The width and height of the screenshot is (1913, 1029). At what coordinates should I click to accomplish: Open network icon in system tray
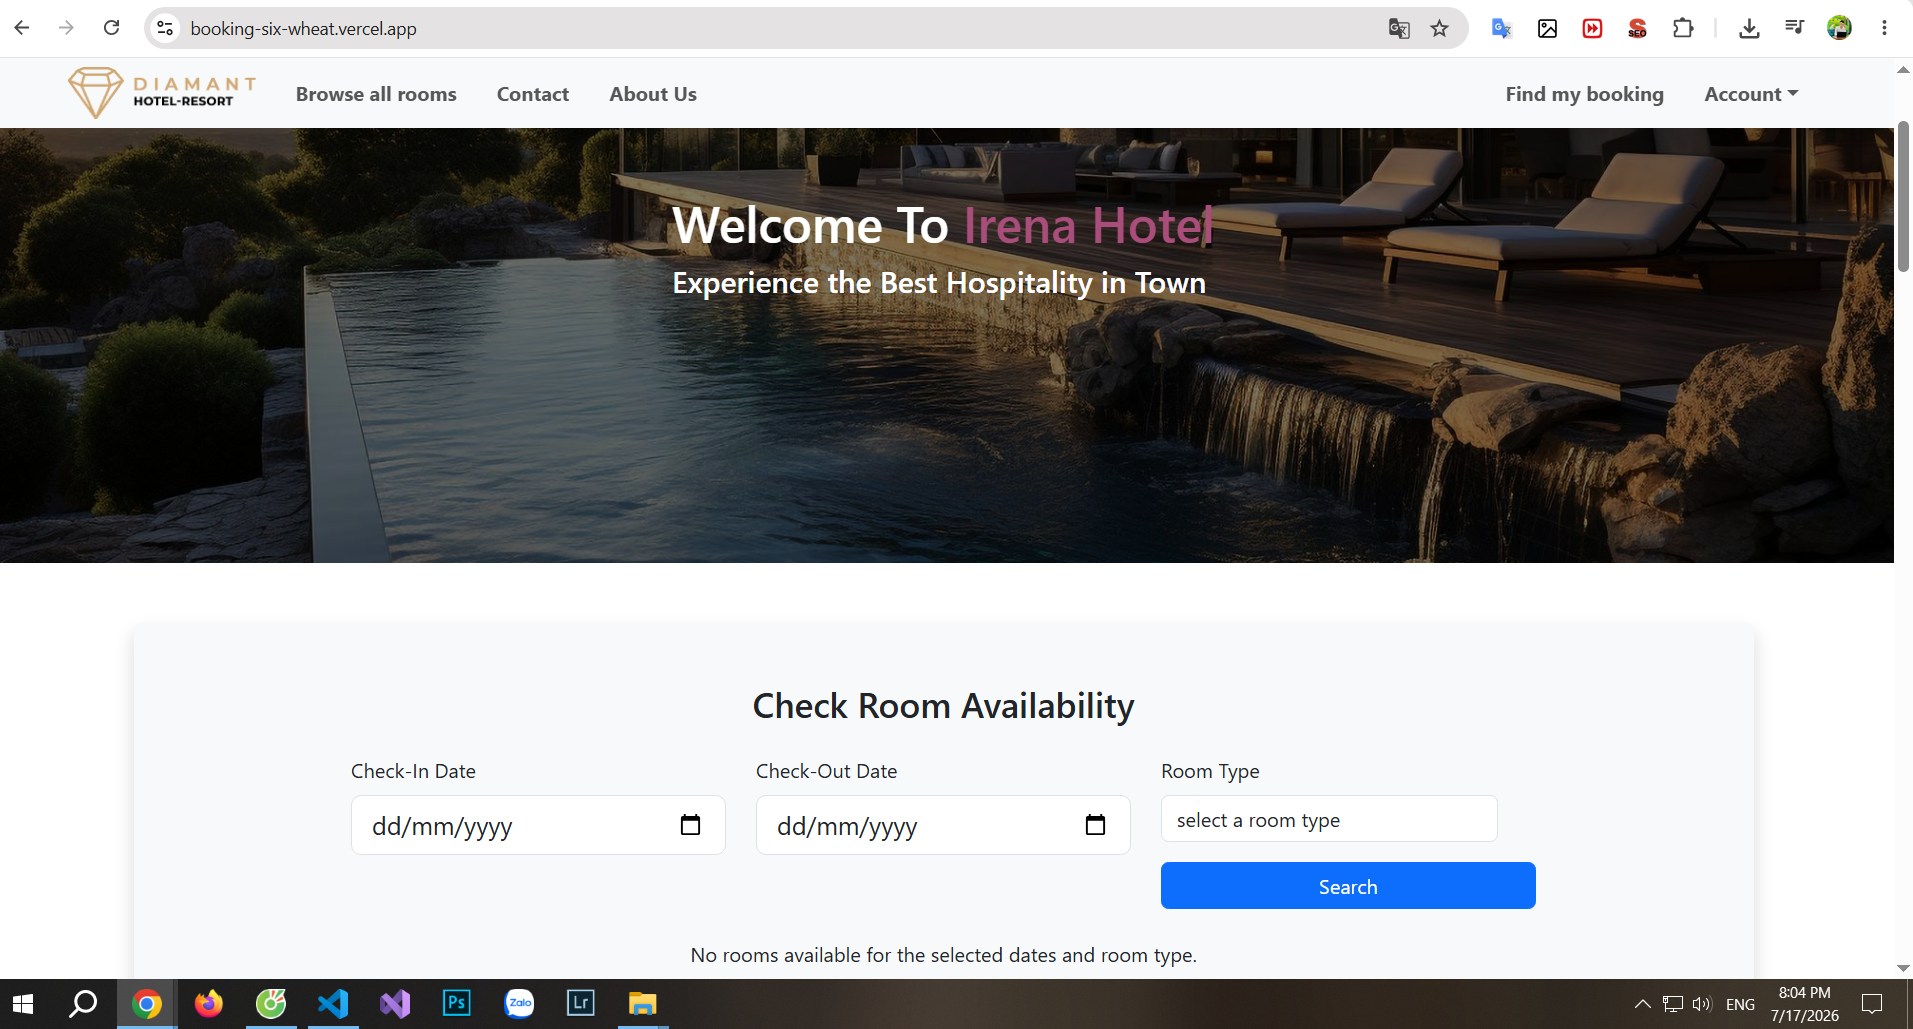pos(1673,1004)
